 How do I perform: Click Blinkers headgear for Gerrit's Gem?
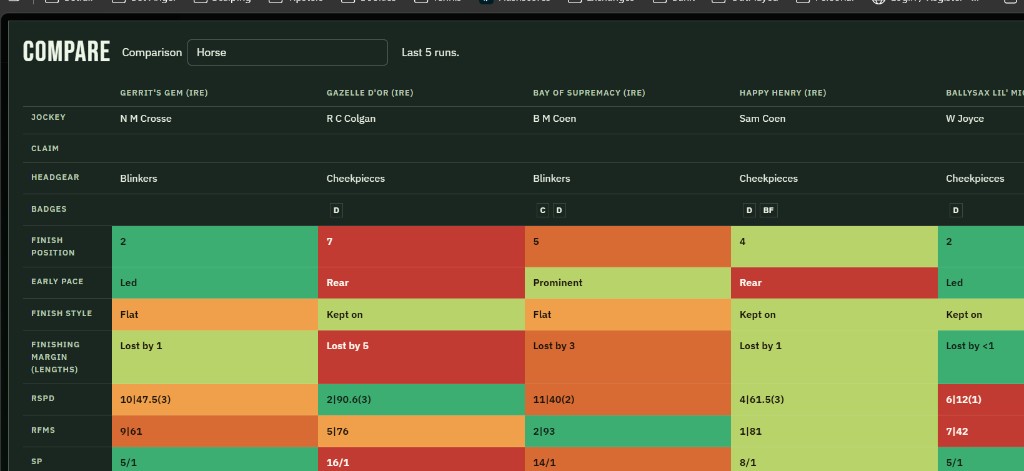[138, 178]
